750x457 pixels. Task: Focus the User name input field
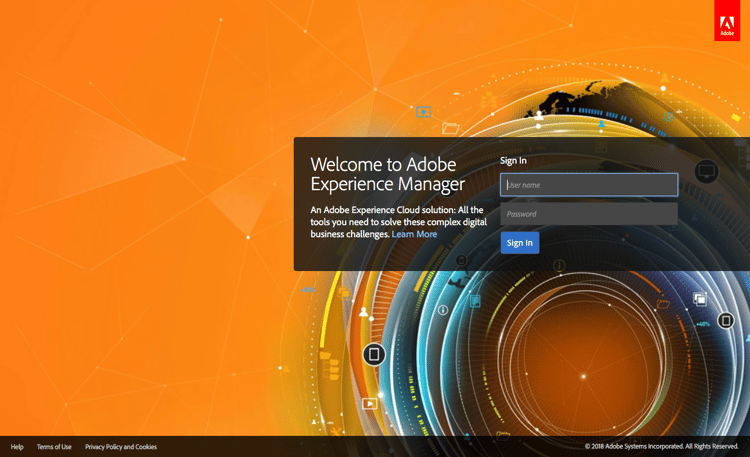[589, 185]
